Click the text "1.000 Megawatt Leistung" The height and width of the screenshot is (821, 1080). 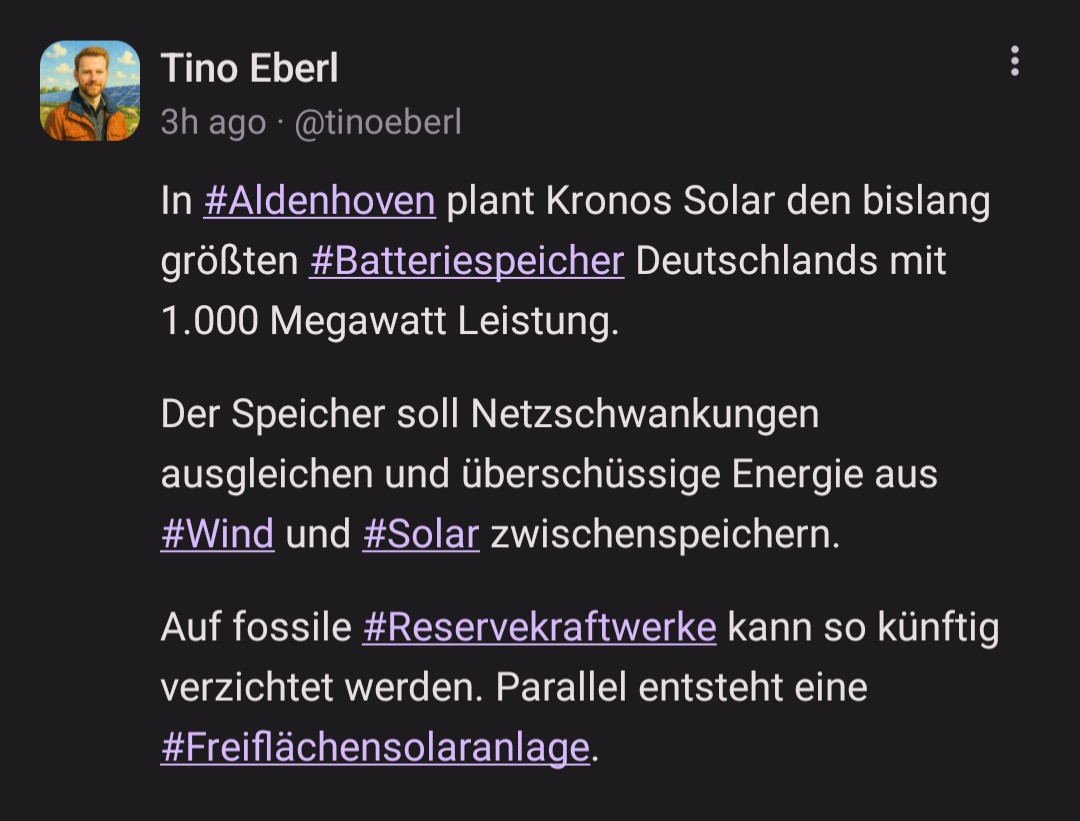(x=390, y=321)
